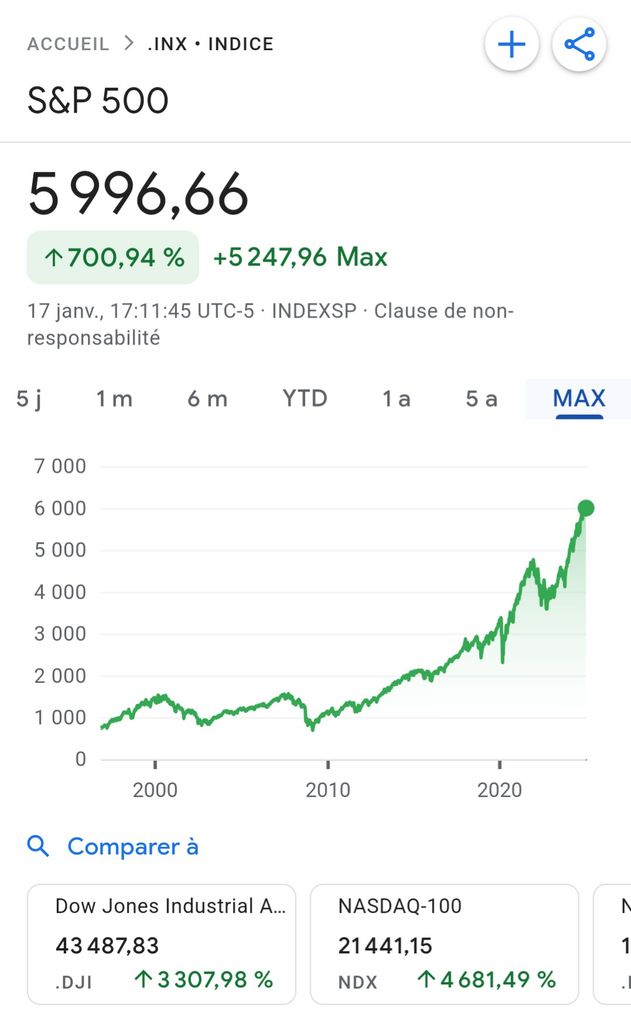Viewport: 631px width, 1024px height.
Task: Click the green endpoint dot on the chart
Action: pos(586,508)
